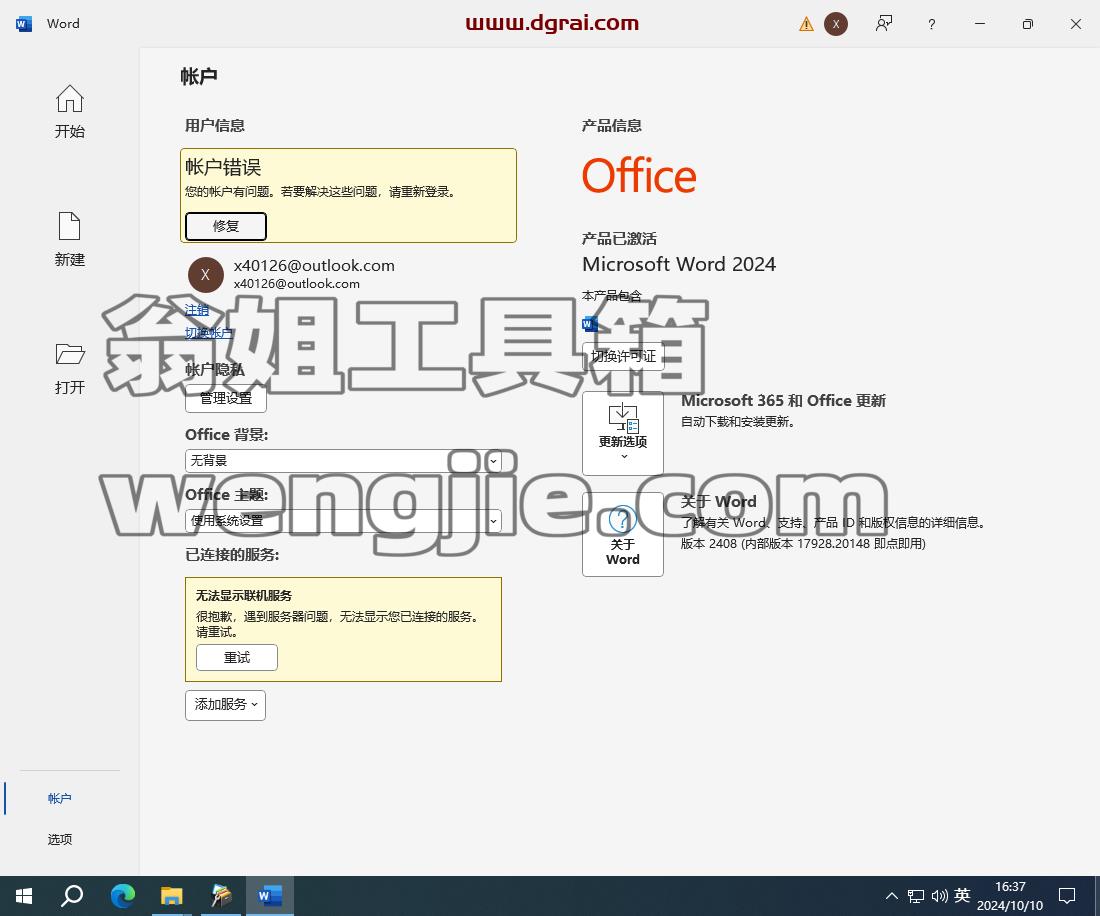Open the pinned app beside File Explorer
The image size is (1100, 916).
tap(221, 896)
